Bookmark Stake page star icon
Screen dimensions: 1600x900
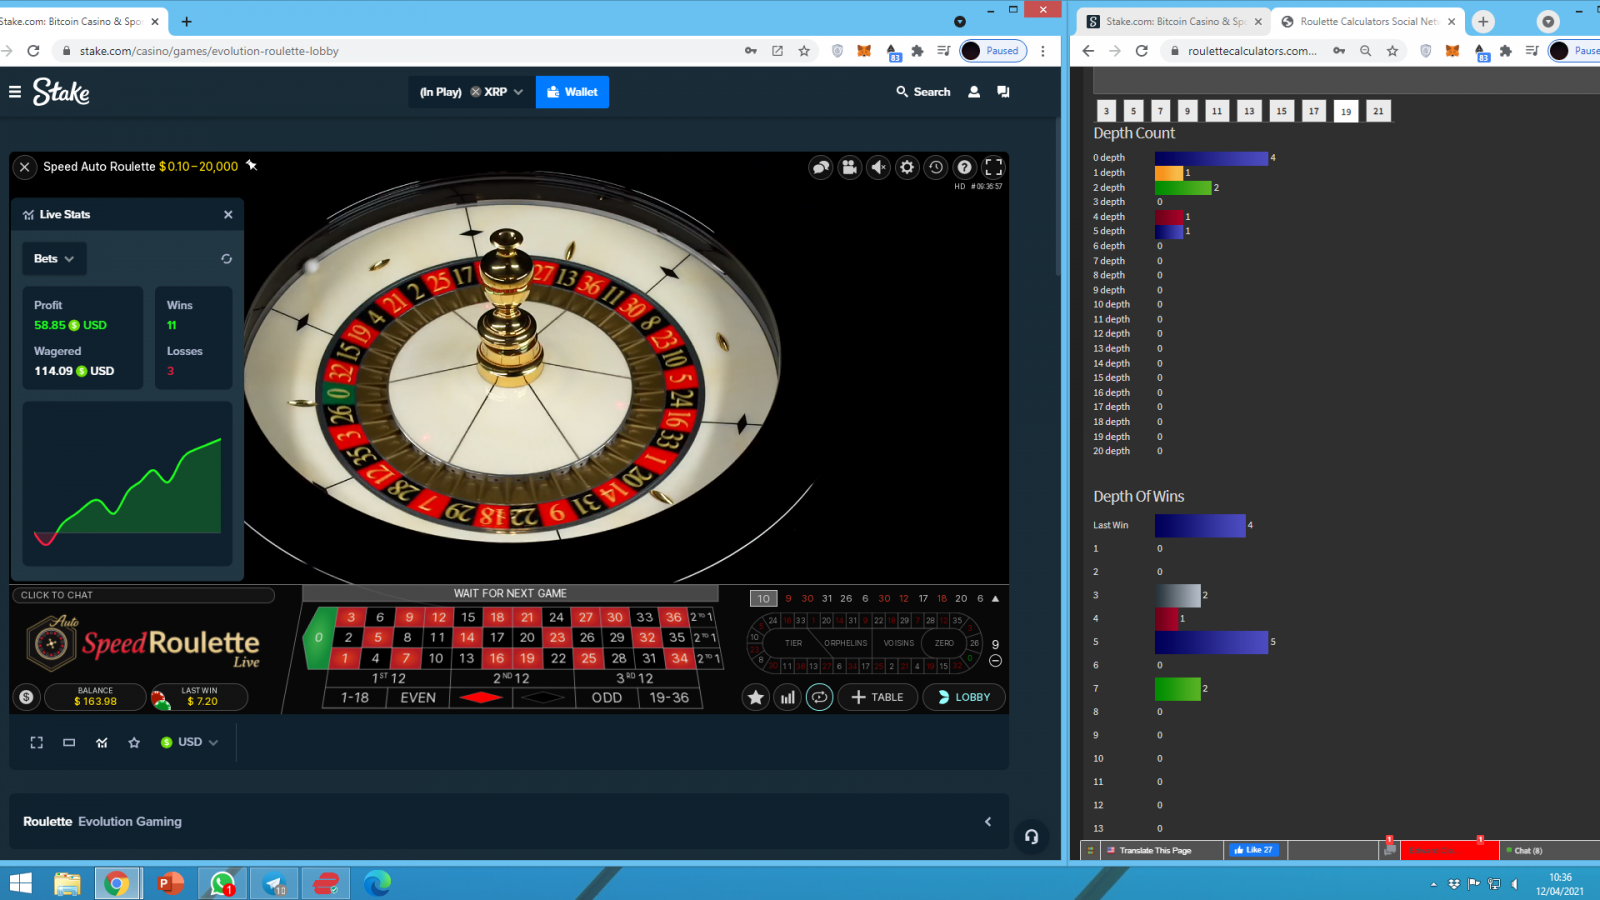804,51
